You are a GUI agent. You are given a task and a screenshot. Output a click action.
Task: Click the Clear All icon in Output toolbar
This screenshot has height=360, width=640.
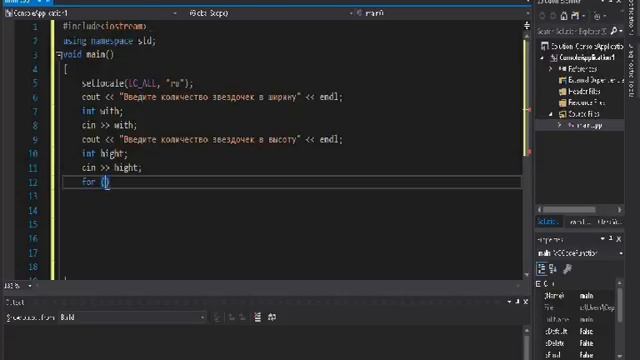click(x=258, y=317)
